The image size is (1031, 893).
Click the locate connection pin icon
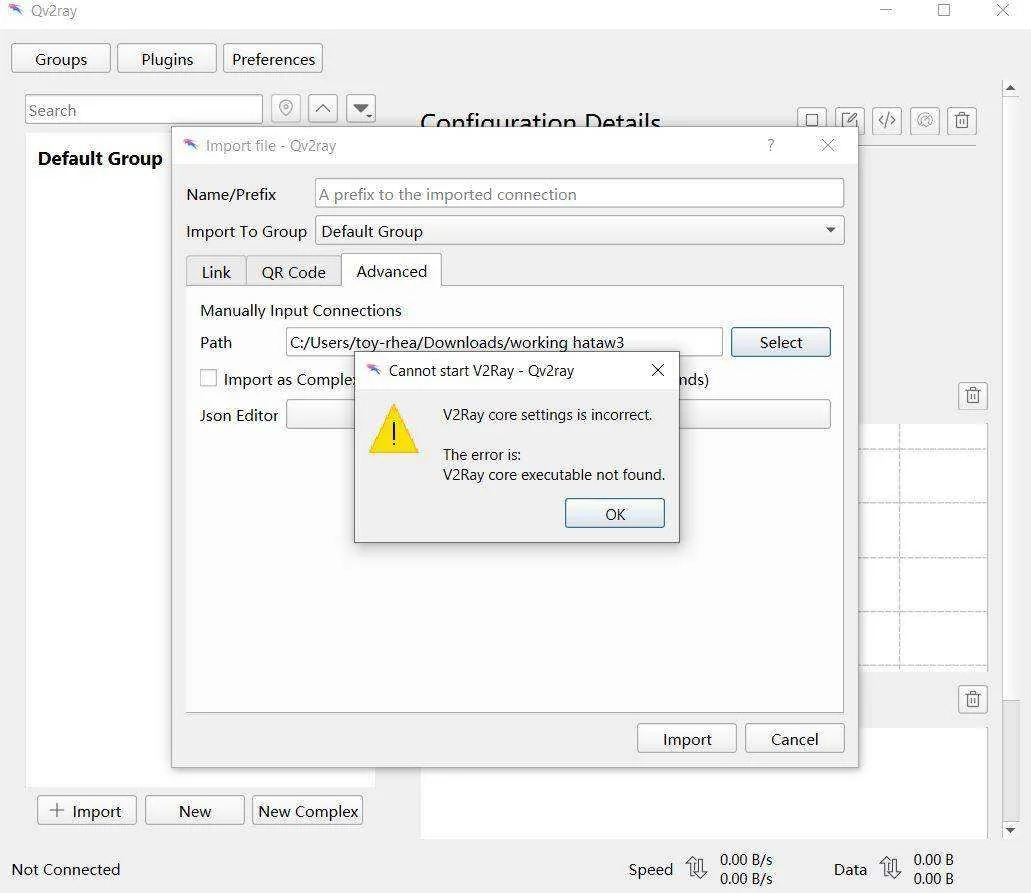285,108
